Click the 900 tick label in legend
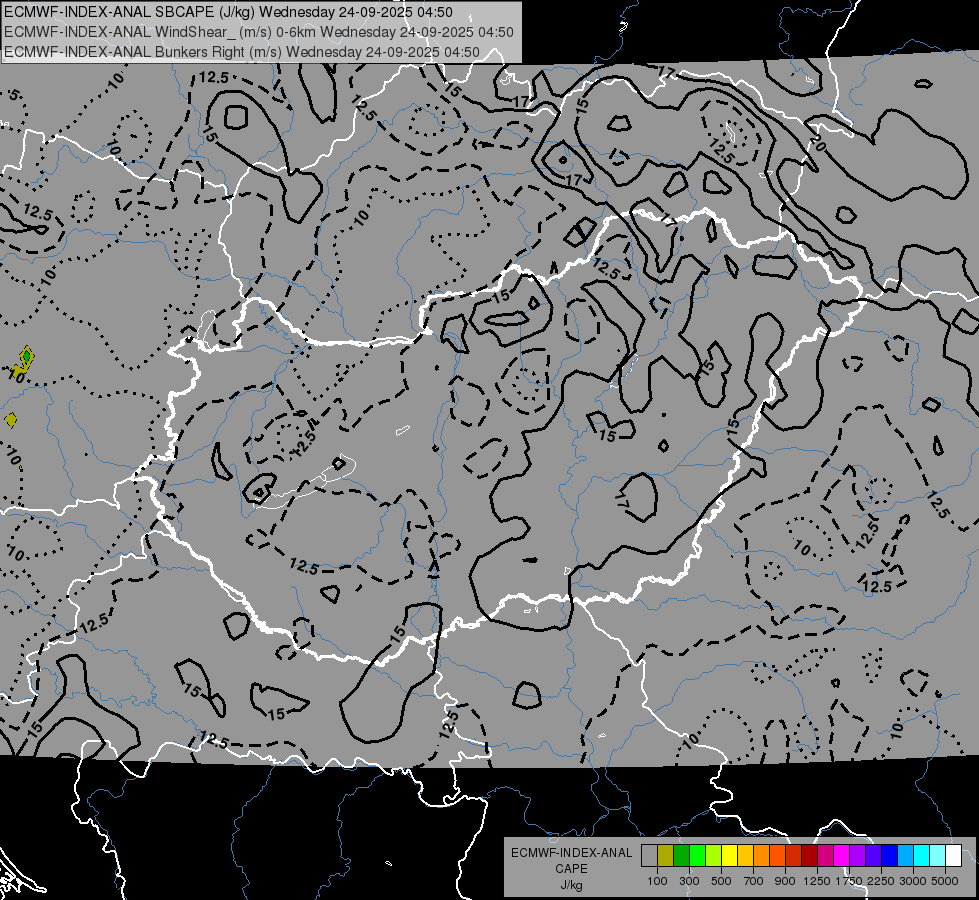 [785, 881]
